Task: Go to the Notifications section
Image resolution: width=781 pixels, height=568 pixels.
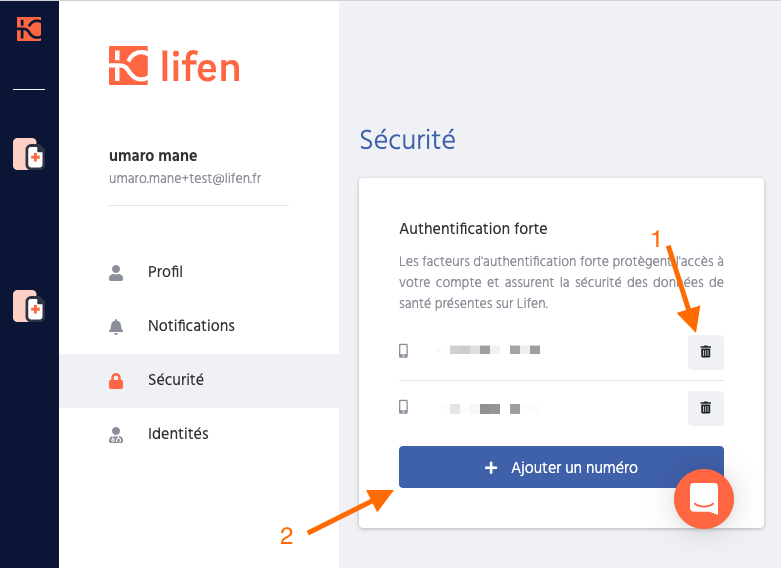Action: click(x=199, y=326)
